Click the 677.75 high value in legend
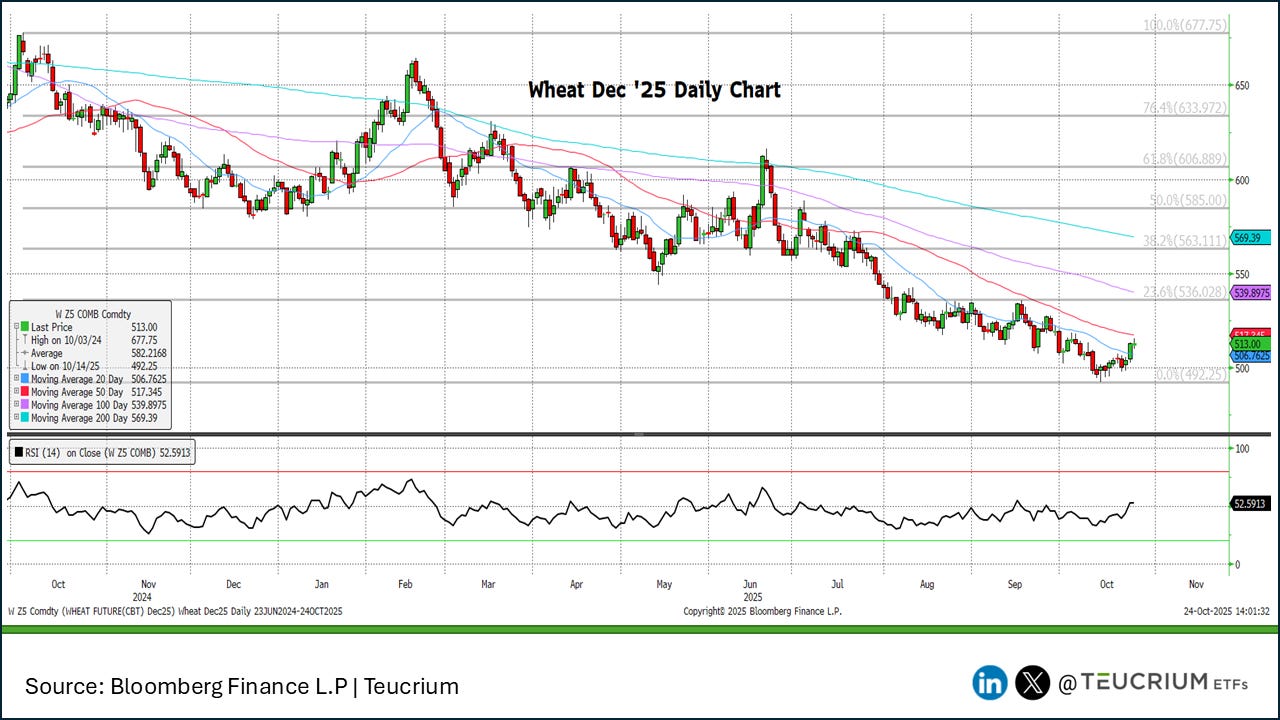Image resolution: width=1280 pixels, height=720 pixels. [x=145, y=340]
